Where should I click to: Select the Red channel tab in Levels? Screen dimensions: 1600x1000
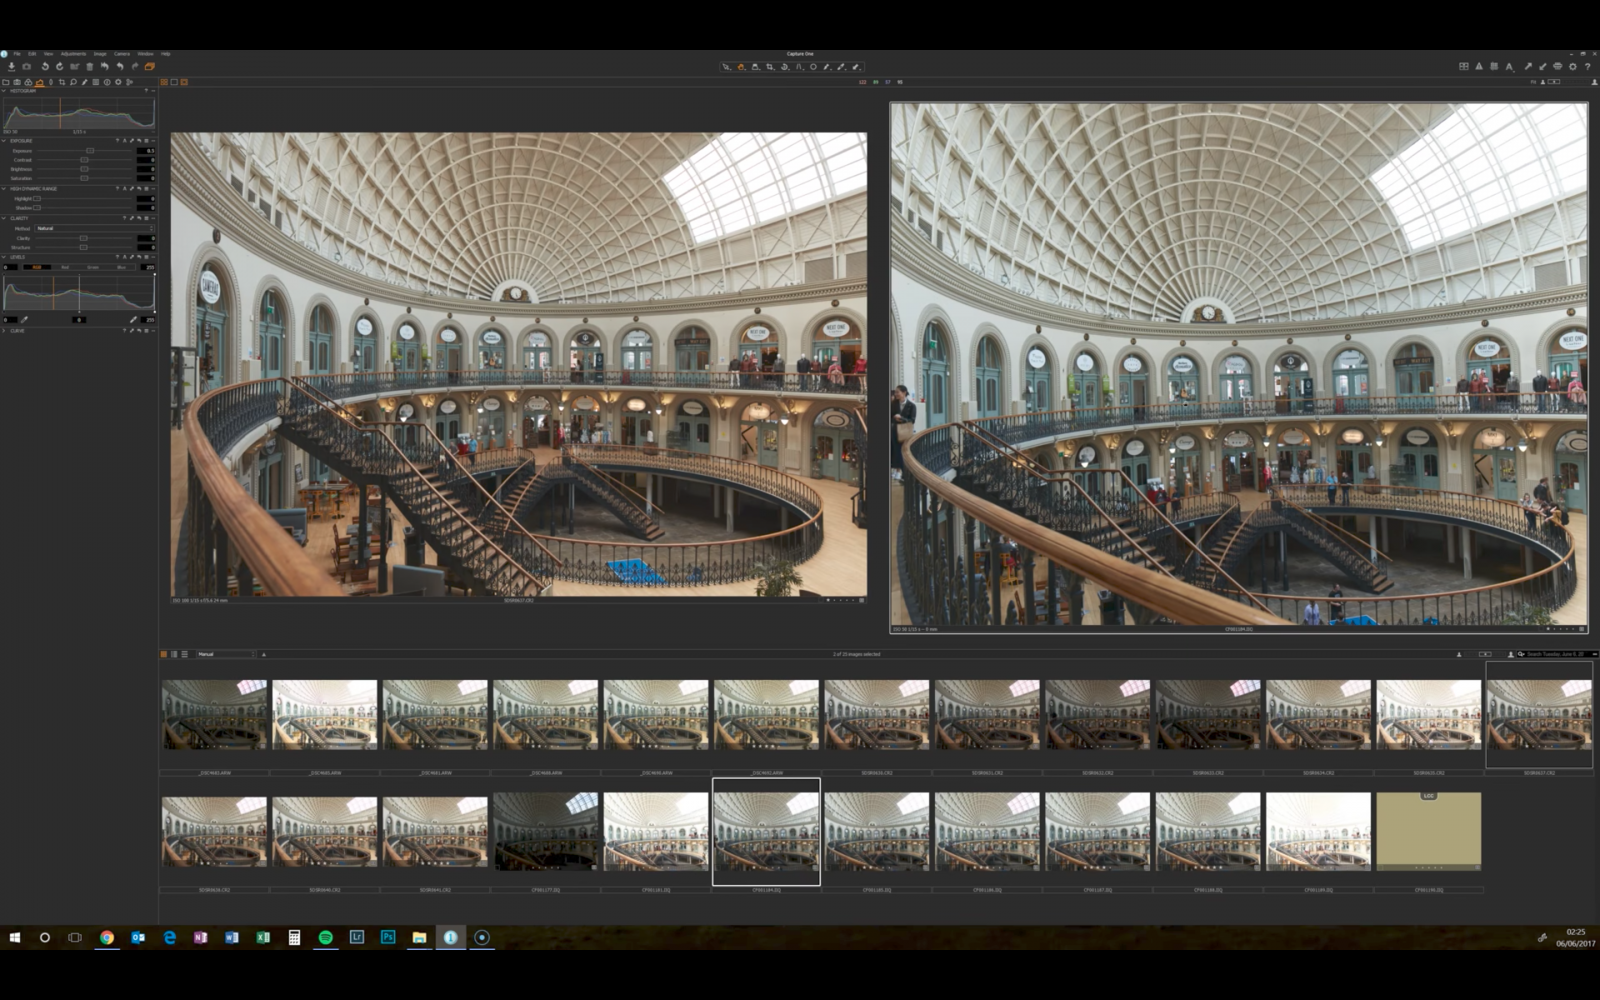click(x=67, y=267)
